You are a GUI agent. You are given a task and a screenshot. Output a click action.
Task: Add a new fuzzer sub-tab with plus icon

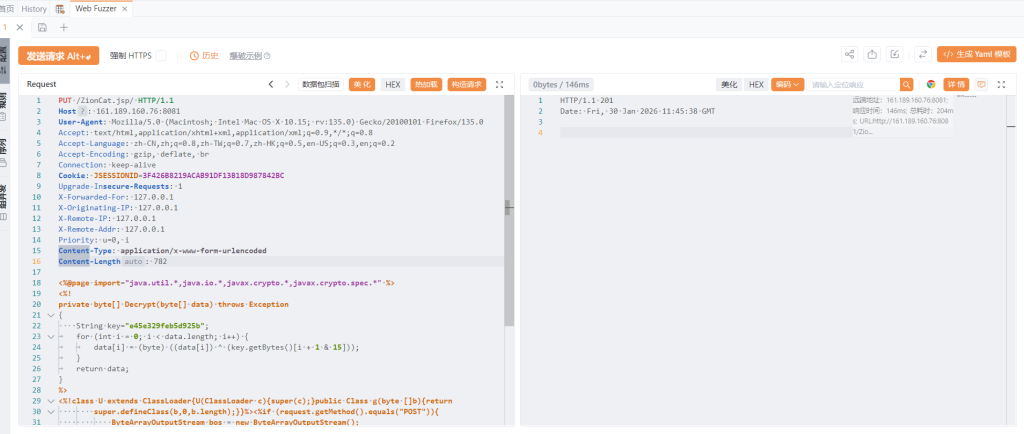click(x=64, y=27)
